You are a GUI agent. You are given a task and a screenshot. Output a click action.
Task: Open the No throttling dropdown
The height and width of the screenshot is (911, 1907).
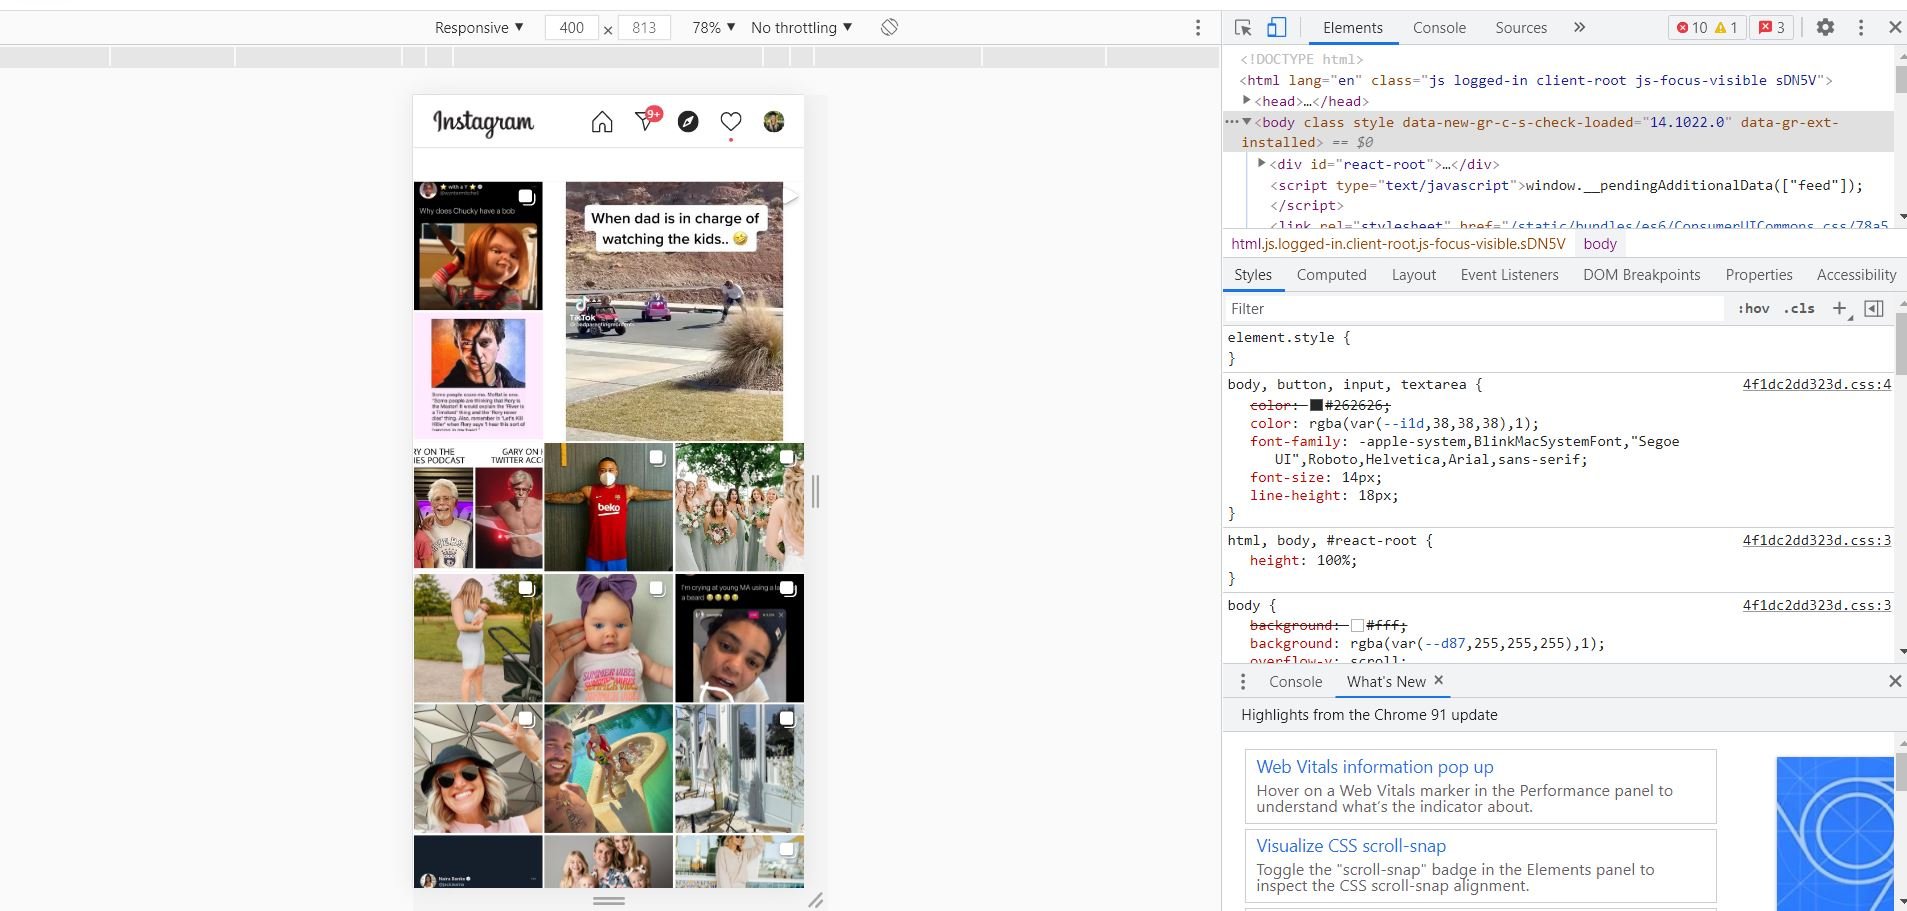(x=801, y=28)
